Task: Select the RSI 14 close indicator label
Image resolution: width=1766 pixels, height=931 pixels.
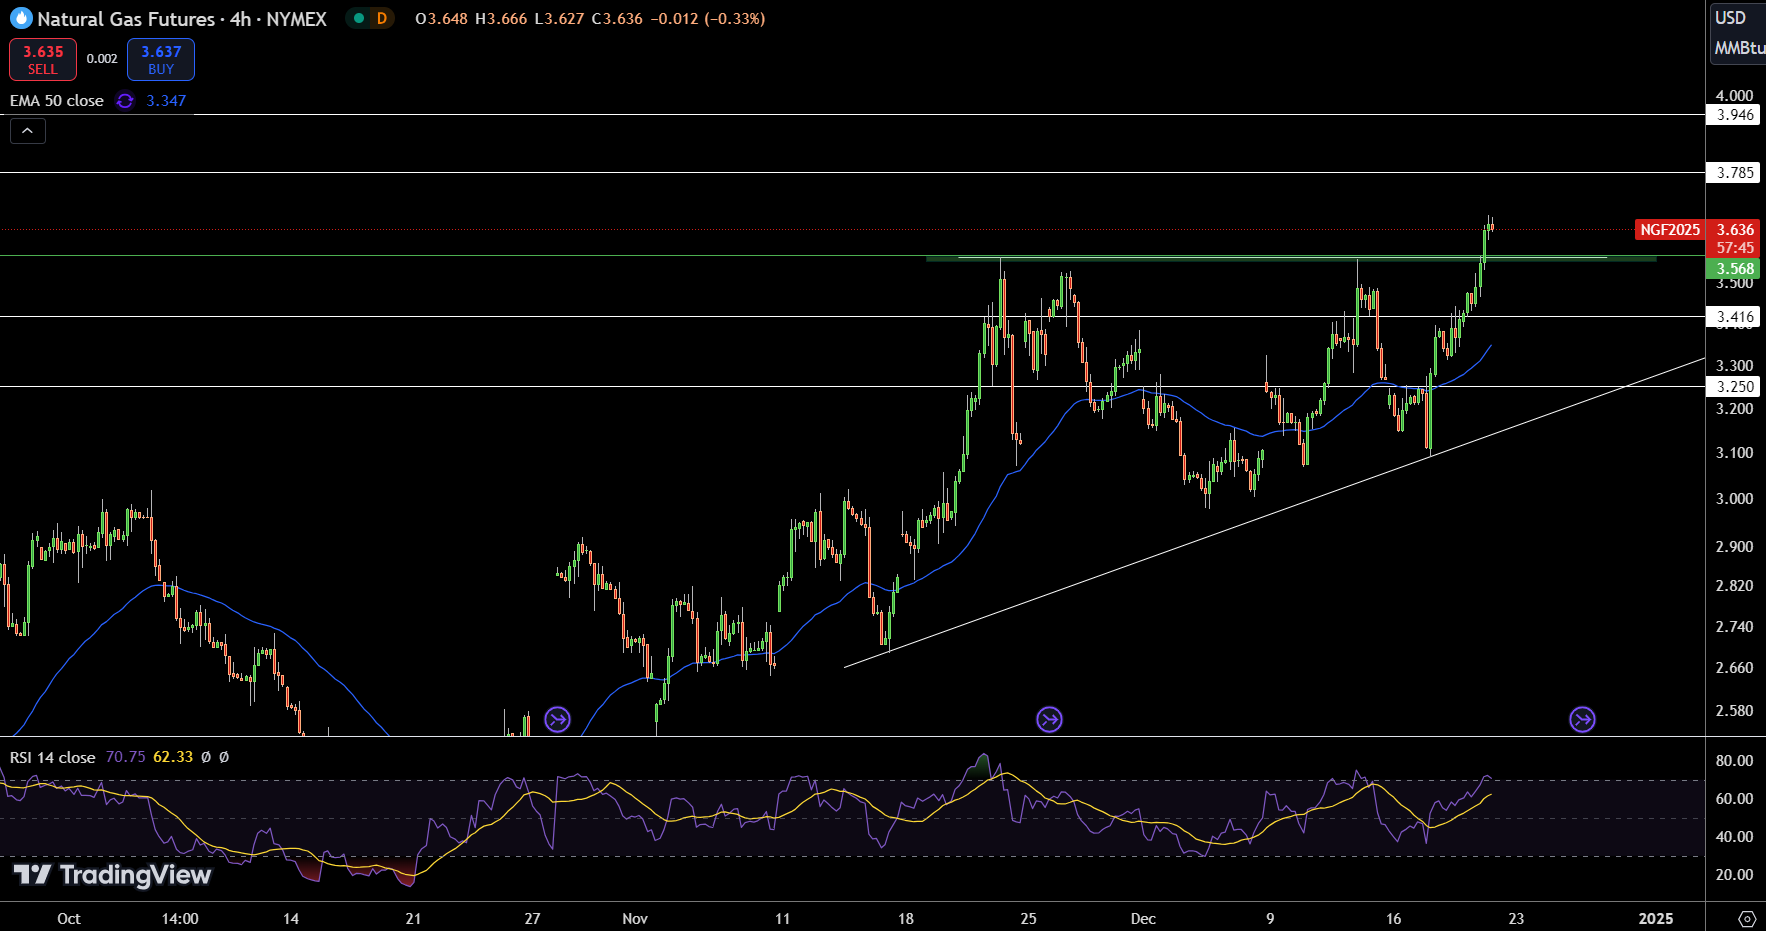Action: coord(52,757)
